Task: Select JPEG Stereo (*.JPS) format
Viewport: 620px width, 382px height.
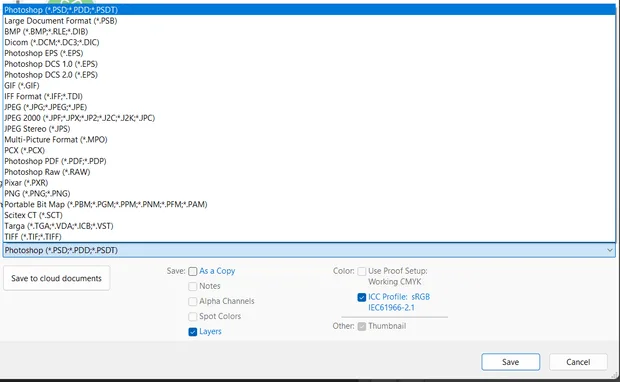Action: 309,129
